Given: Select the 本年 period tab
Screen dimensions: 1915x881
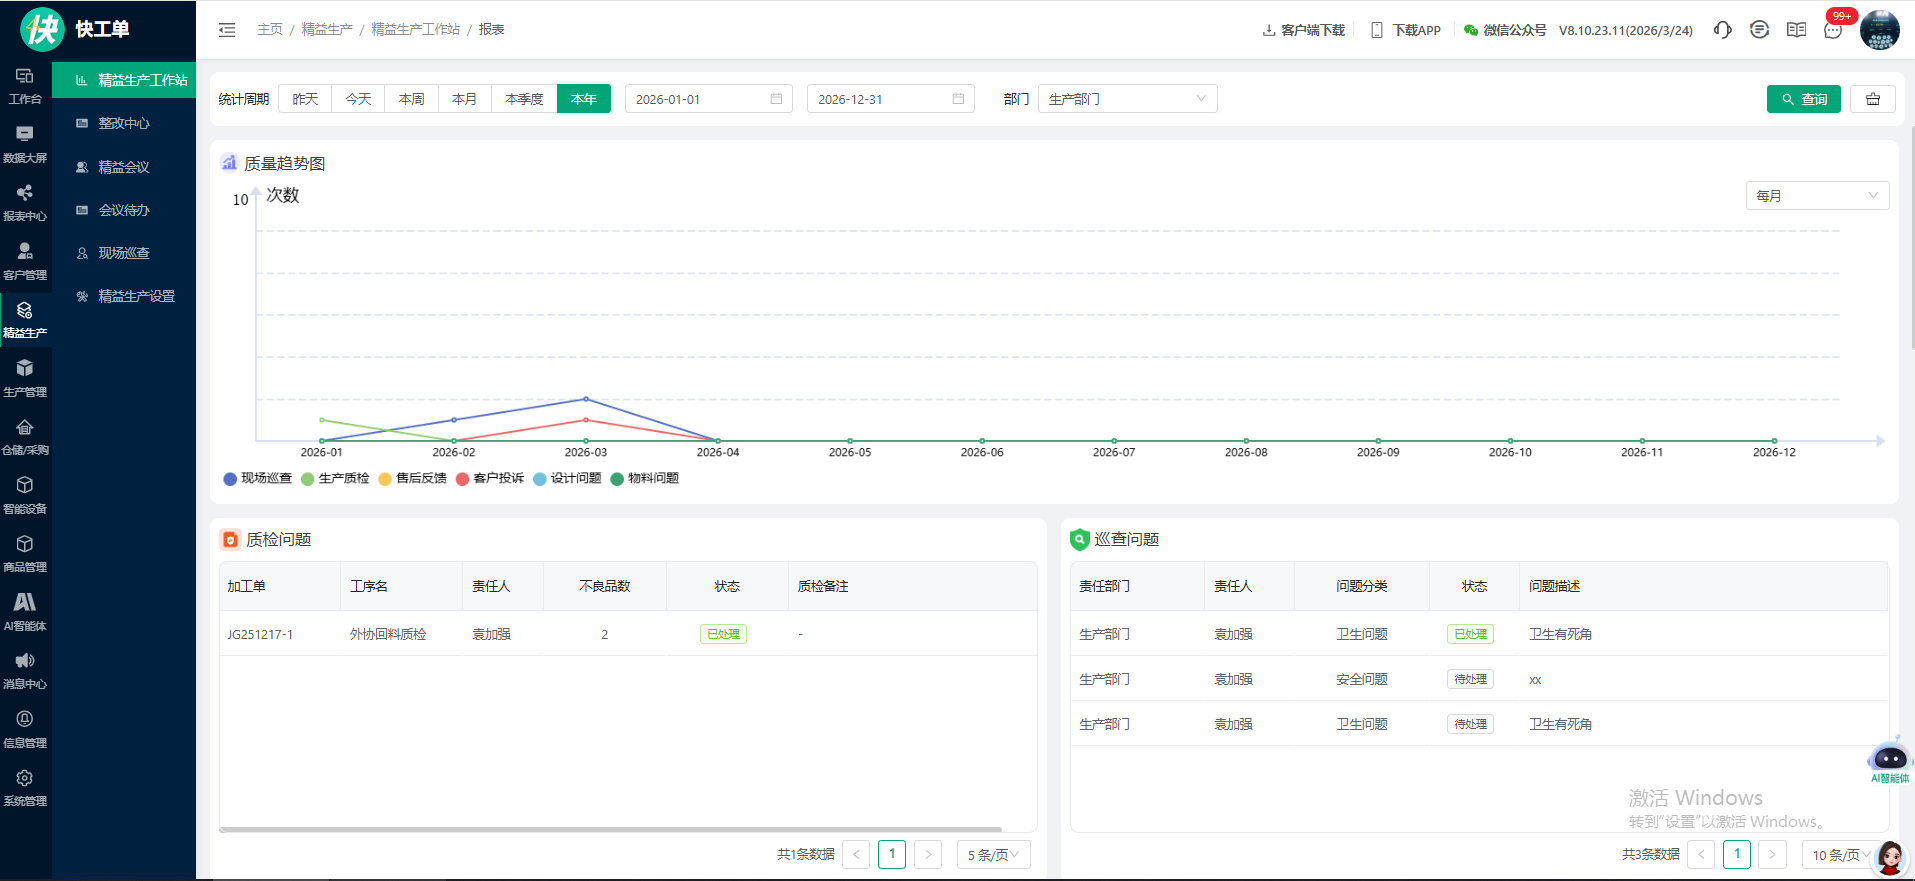Looking at the screenshot, I should tap(584, 99).
